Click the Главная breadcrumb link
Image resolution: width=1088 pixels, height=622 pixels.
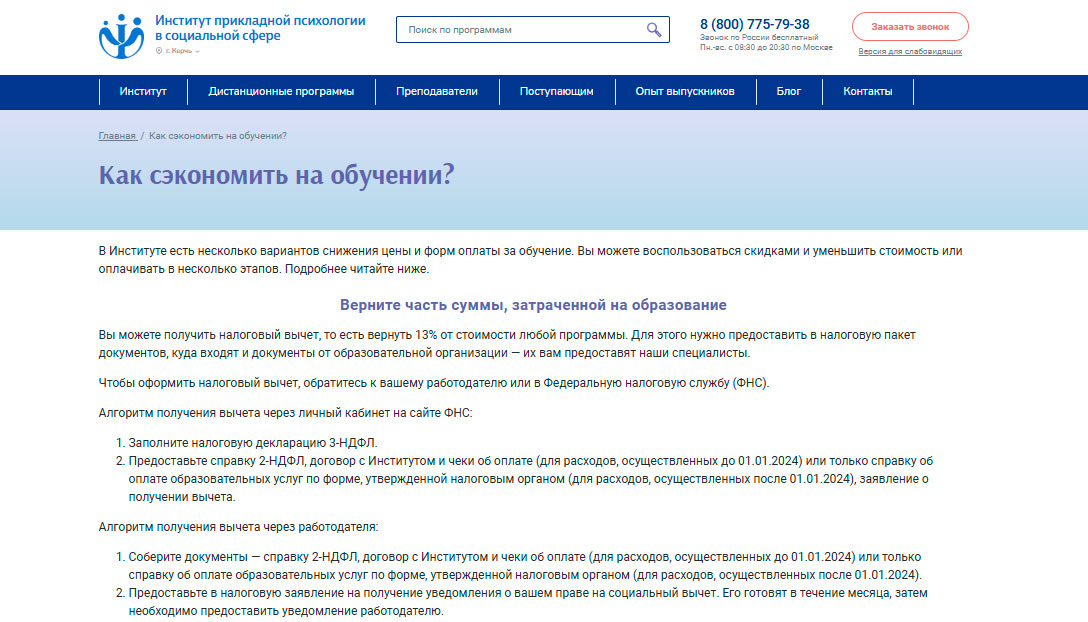coord(117,136)
